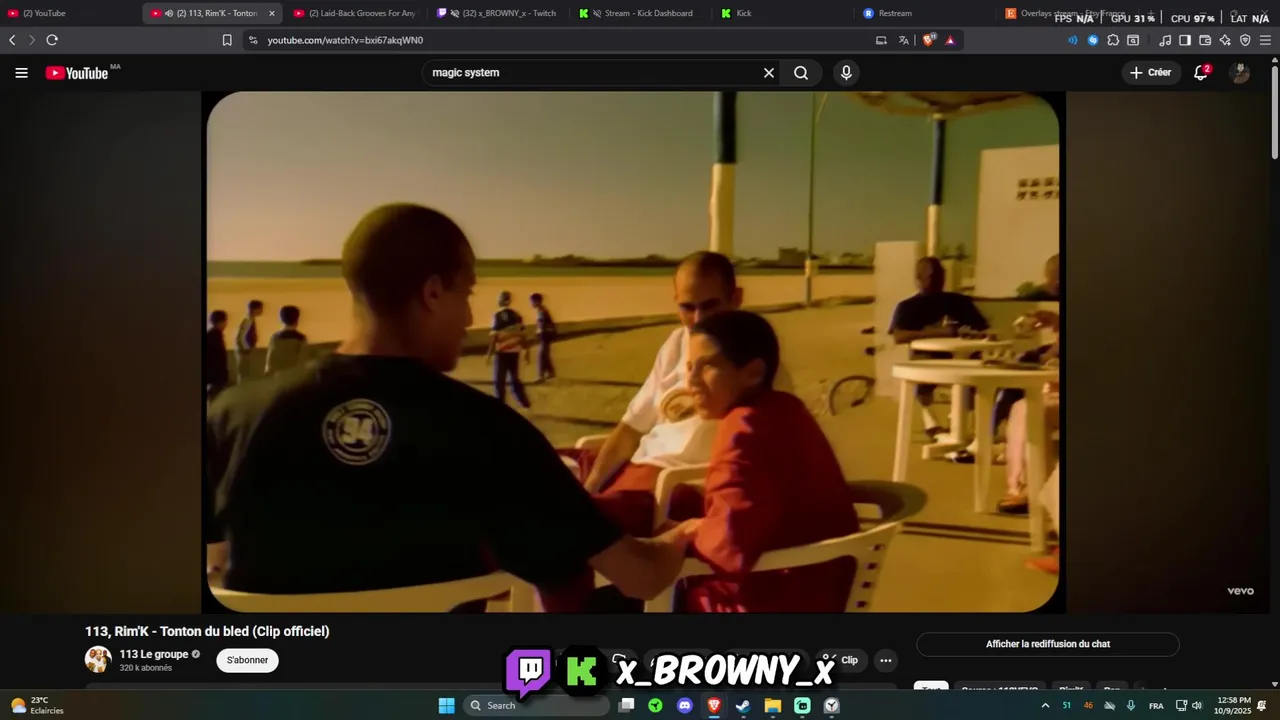Clear the 'magic system' search text
The image size is (1280, 720).
[x=769, y=73]
